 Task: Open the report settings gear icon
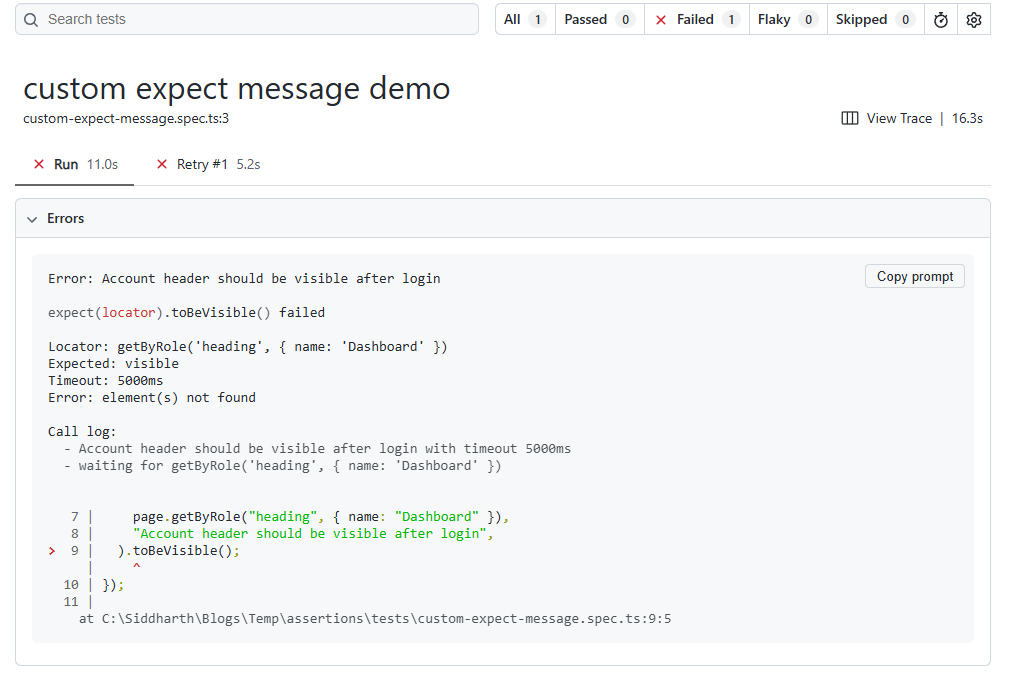973,19
